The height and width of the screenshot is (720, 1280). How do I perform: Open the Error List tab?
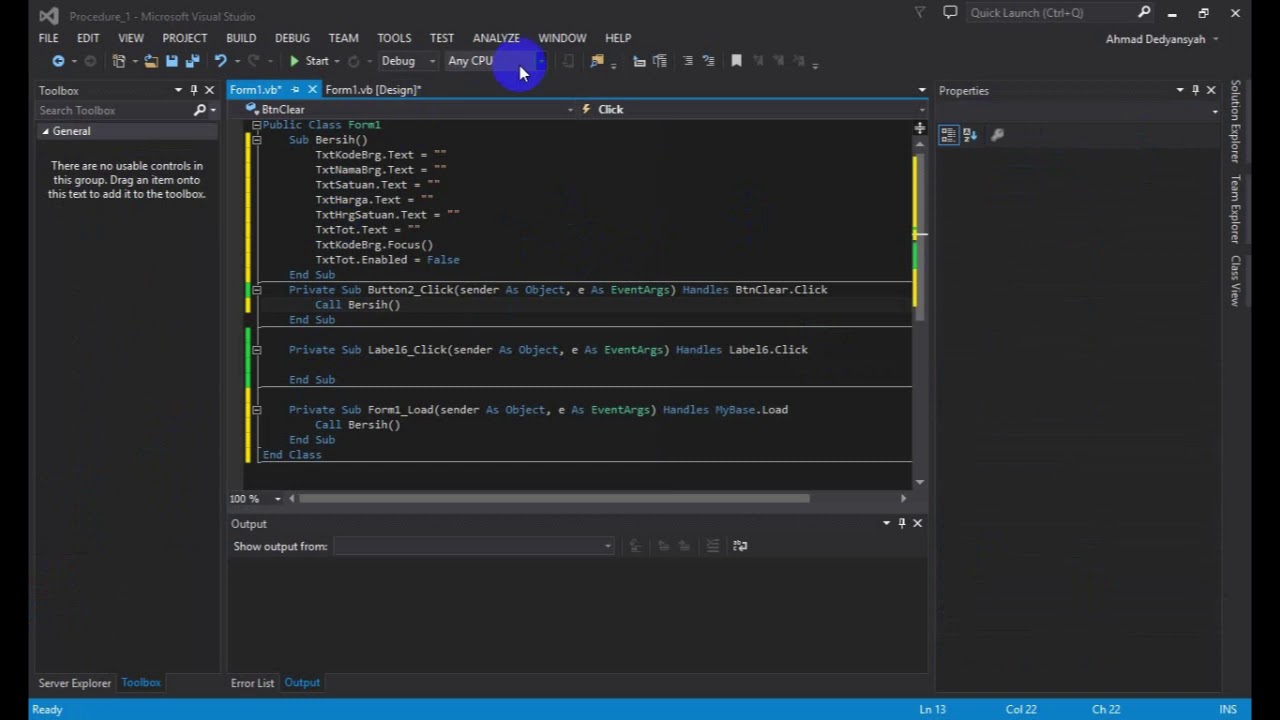pos(252,683)
